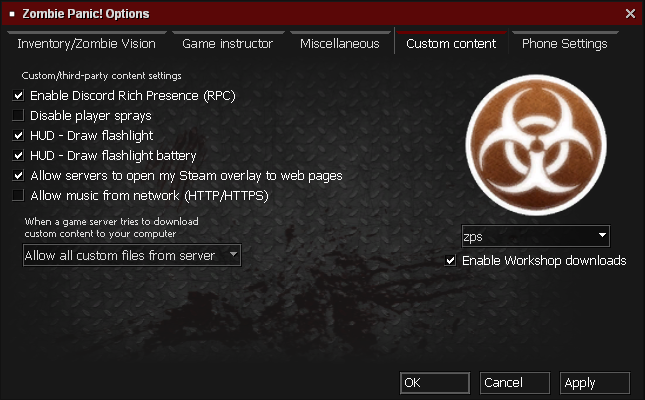Click the Cancel button
Viewport: 645px width, 400px height.
(x=515, y=383)
